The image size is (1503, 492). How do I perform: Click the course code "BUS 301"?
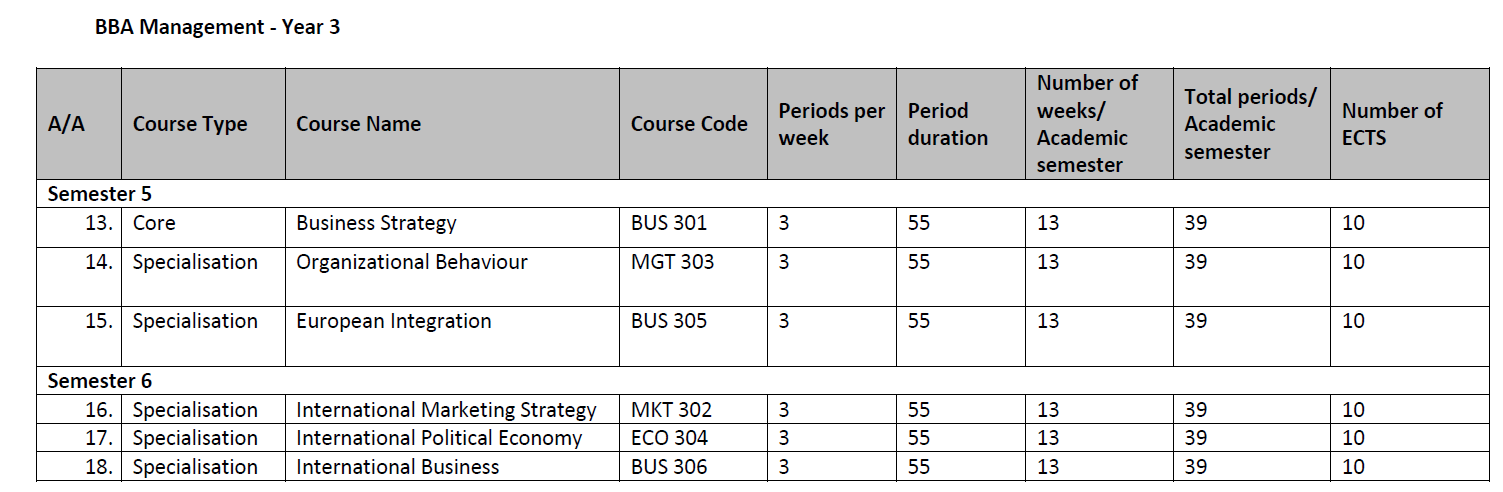(669, 223)
